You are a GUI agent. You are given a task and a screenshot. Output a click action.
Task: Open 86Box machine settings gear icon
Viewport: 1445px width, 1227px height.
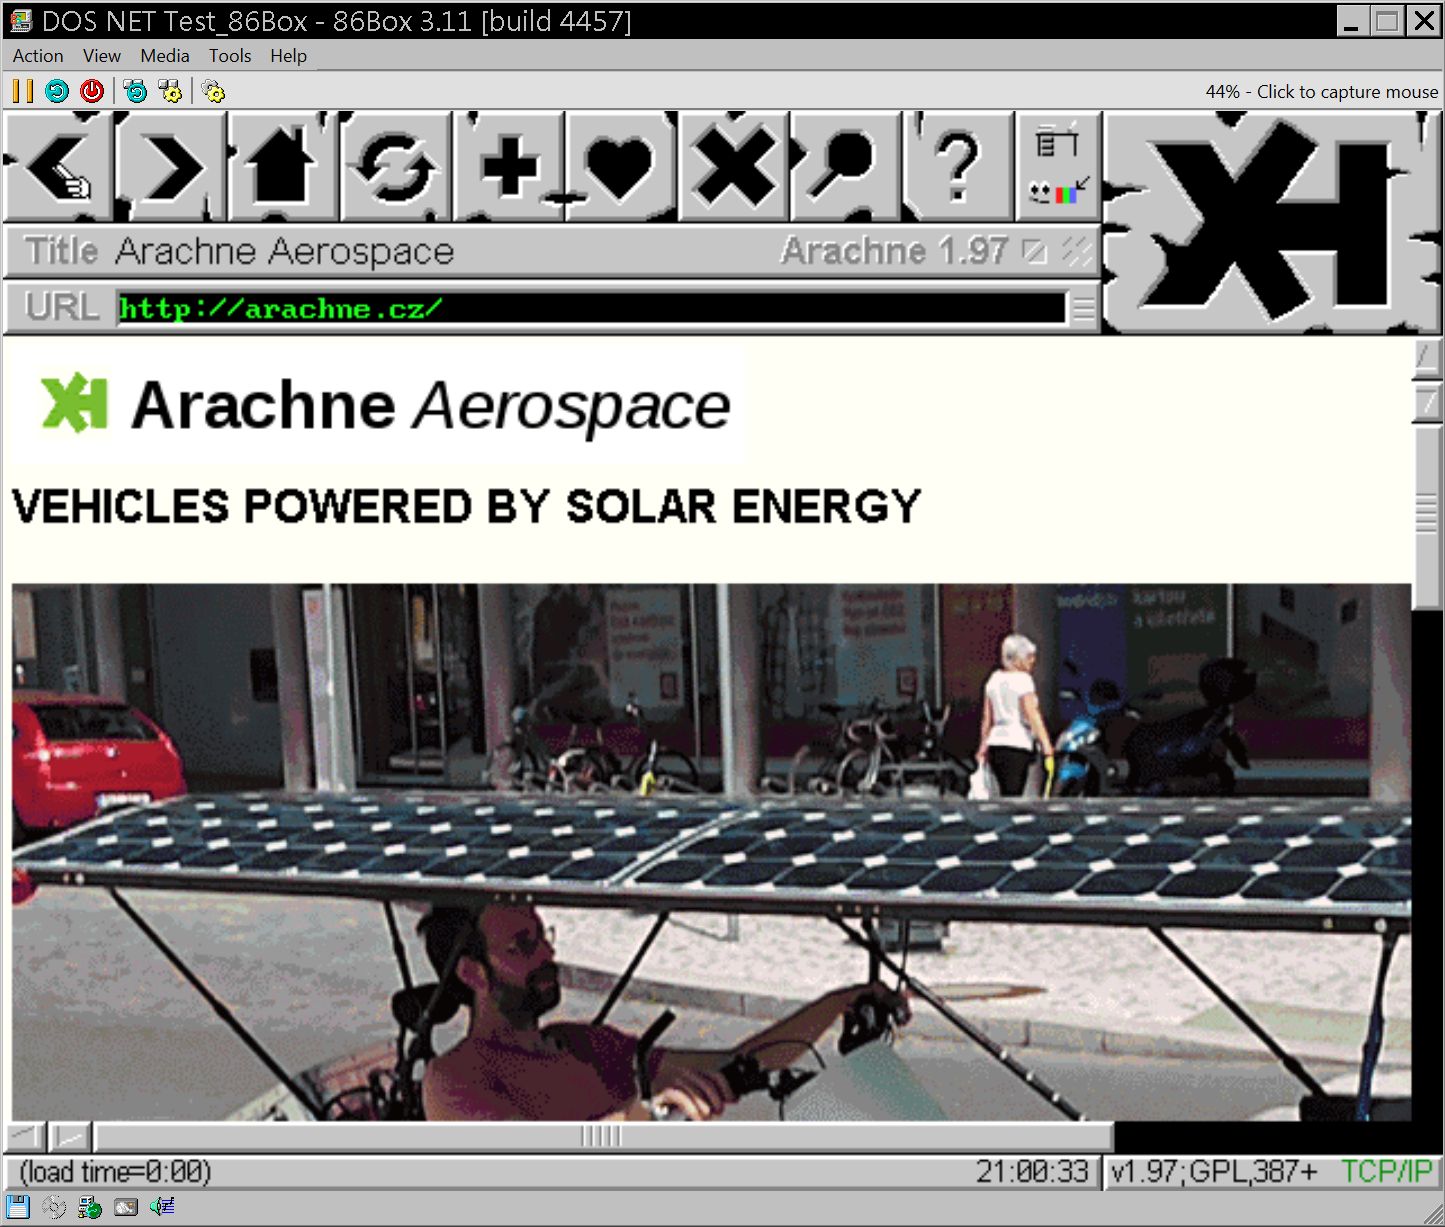[x=213, y=91]
